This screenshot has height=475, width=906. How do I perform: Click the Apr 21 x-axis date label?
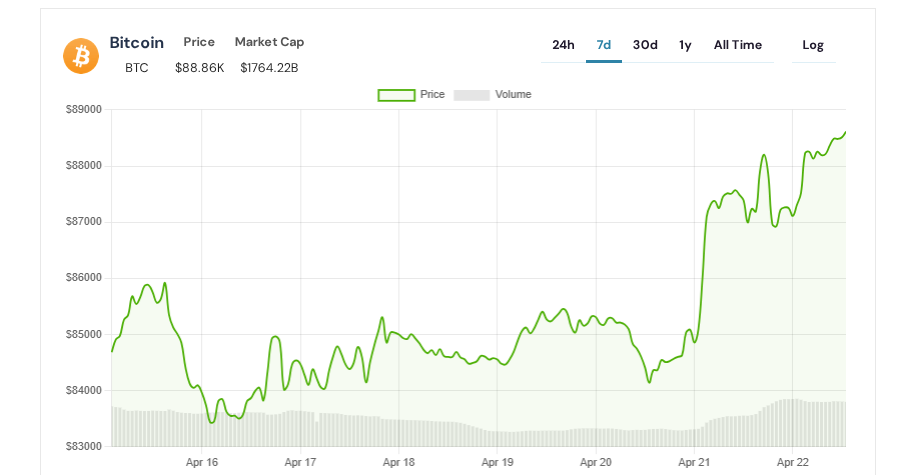tap(694, 462)
